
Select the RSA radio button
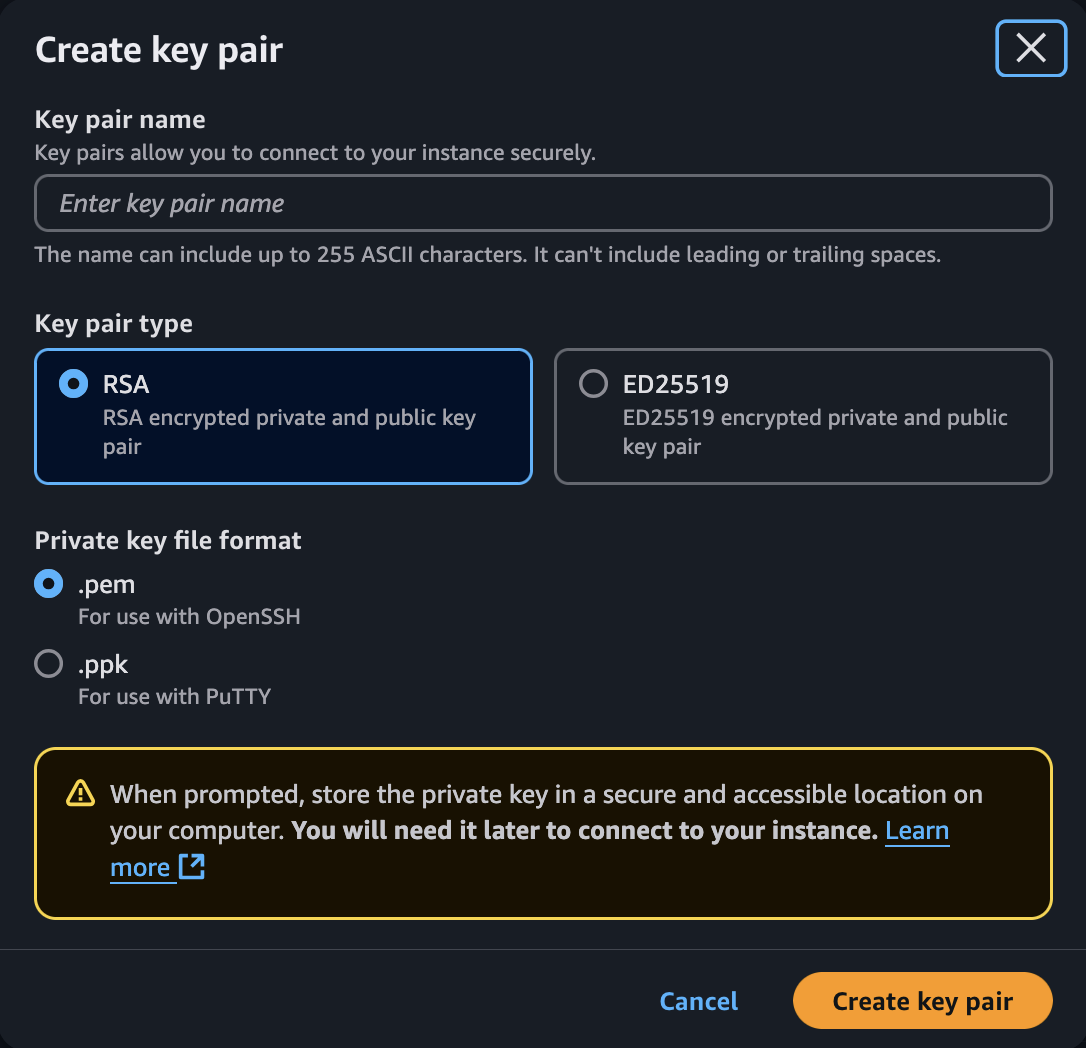tap(73, 384)
